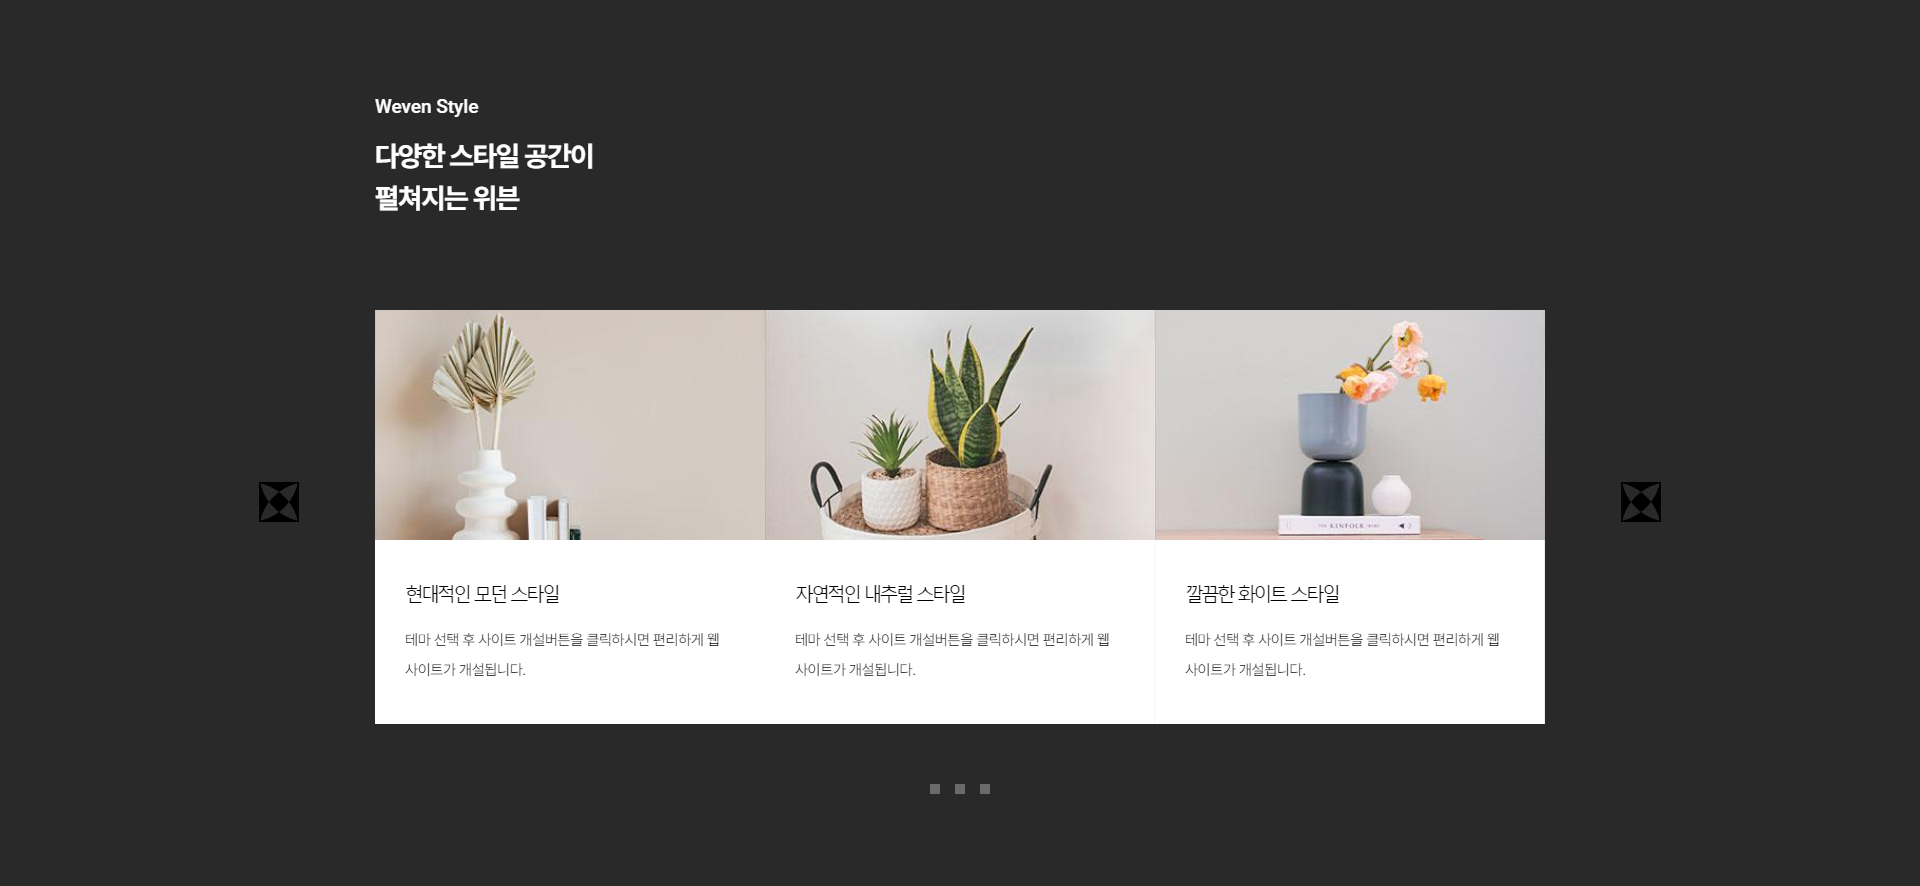Click the 깔끔한 화이트 스타일 title
Viewport: 1920px width, 886px height.
click(x=1262, y=594)
